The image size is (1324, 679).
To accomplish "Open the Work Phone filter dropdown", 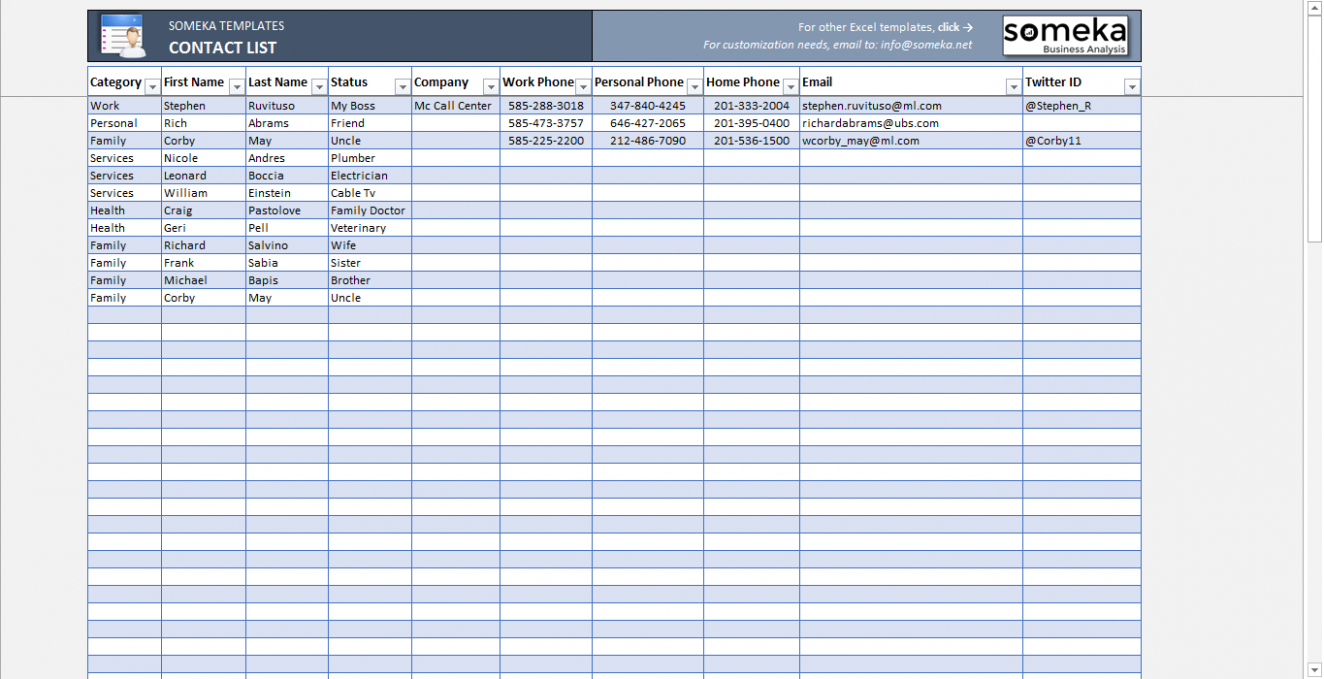I will point(582,87).
